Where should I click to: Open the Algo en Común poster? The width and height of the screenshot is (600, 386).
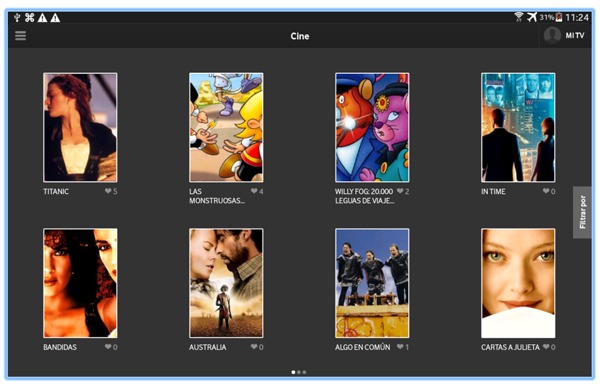pyautogui.click(x=372, y=283)
